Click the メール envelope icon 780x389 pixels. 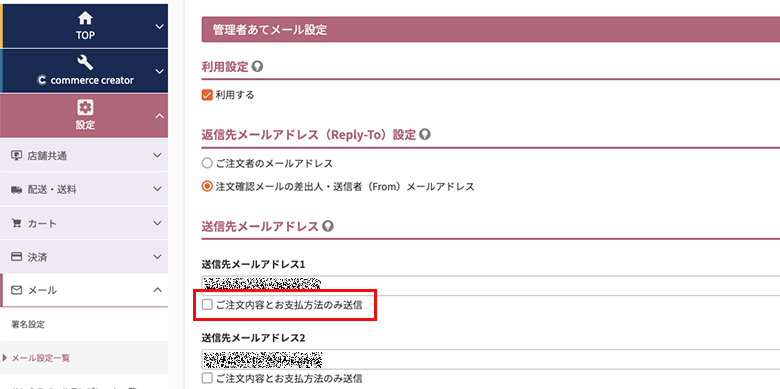coord(16,290)
